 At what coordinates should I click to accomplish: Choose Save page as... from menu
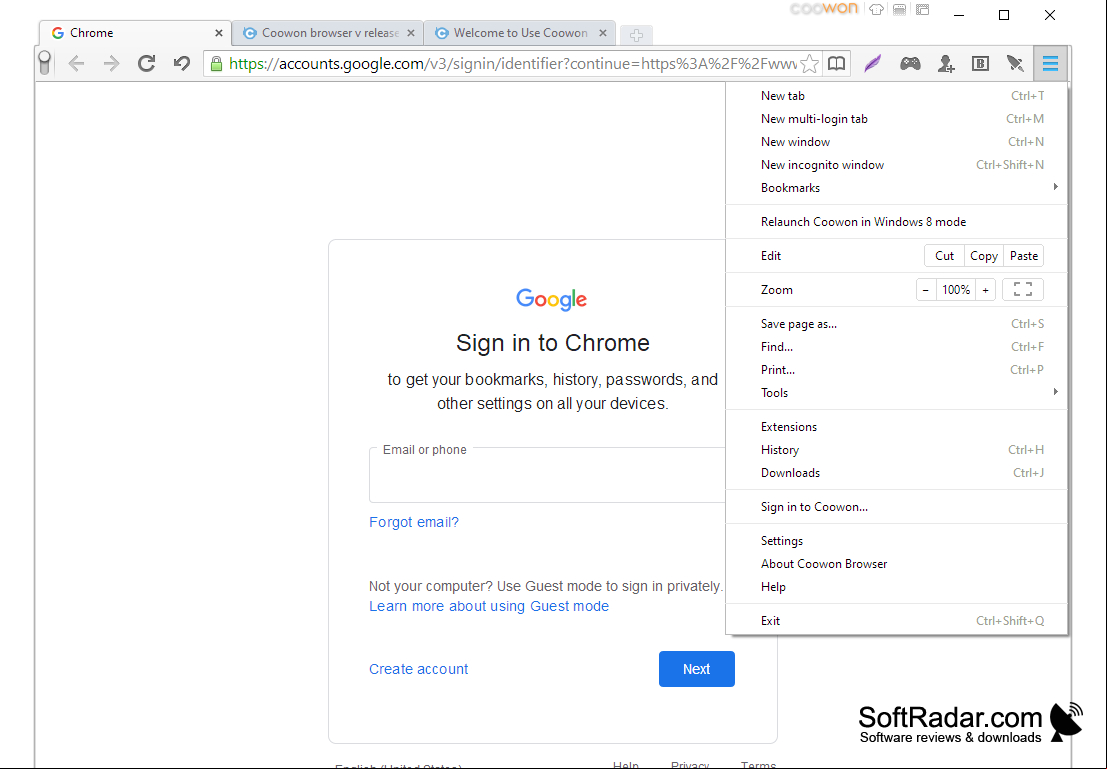click(897, 324)
